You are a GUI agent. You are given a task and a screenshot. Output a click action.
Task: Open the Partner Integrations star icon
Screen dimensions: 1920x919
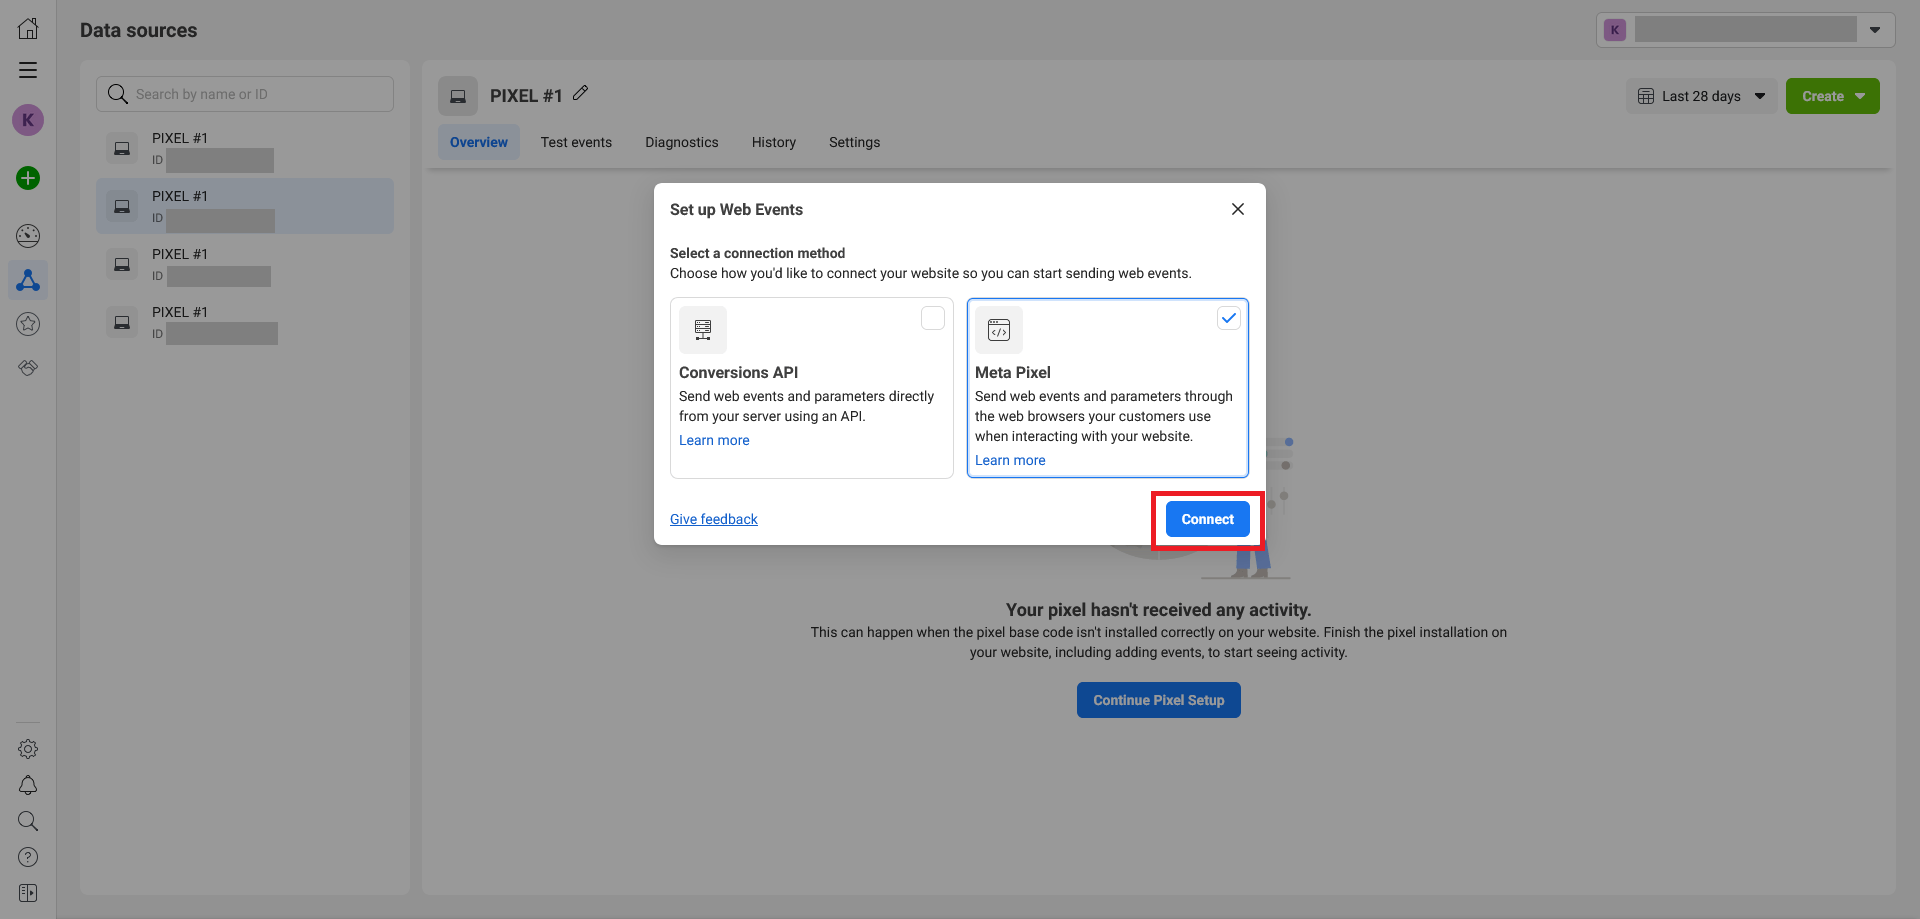point(27,323)
